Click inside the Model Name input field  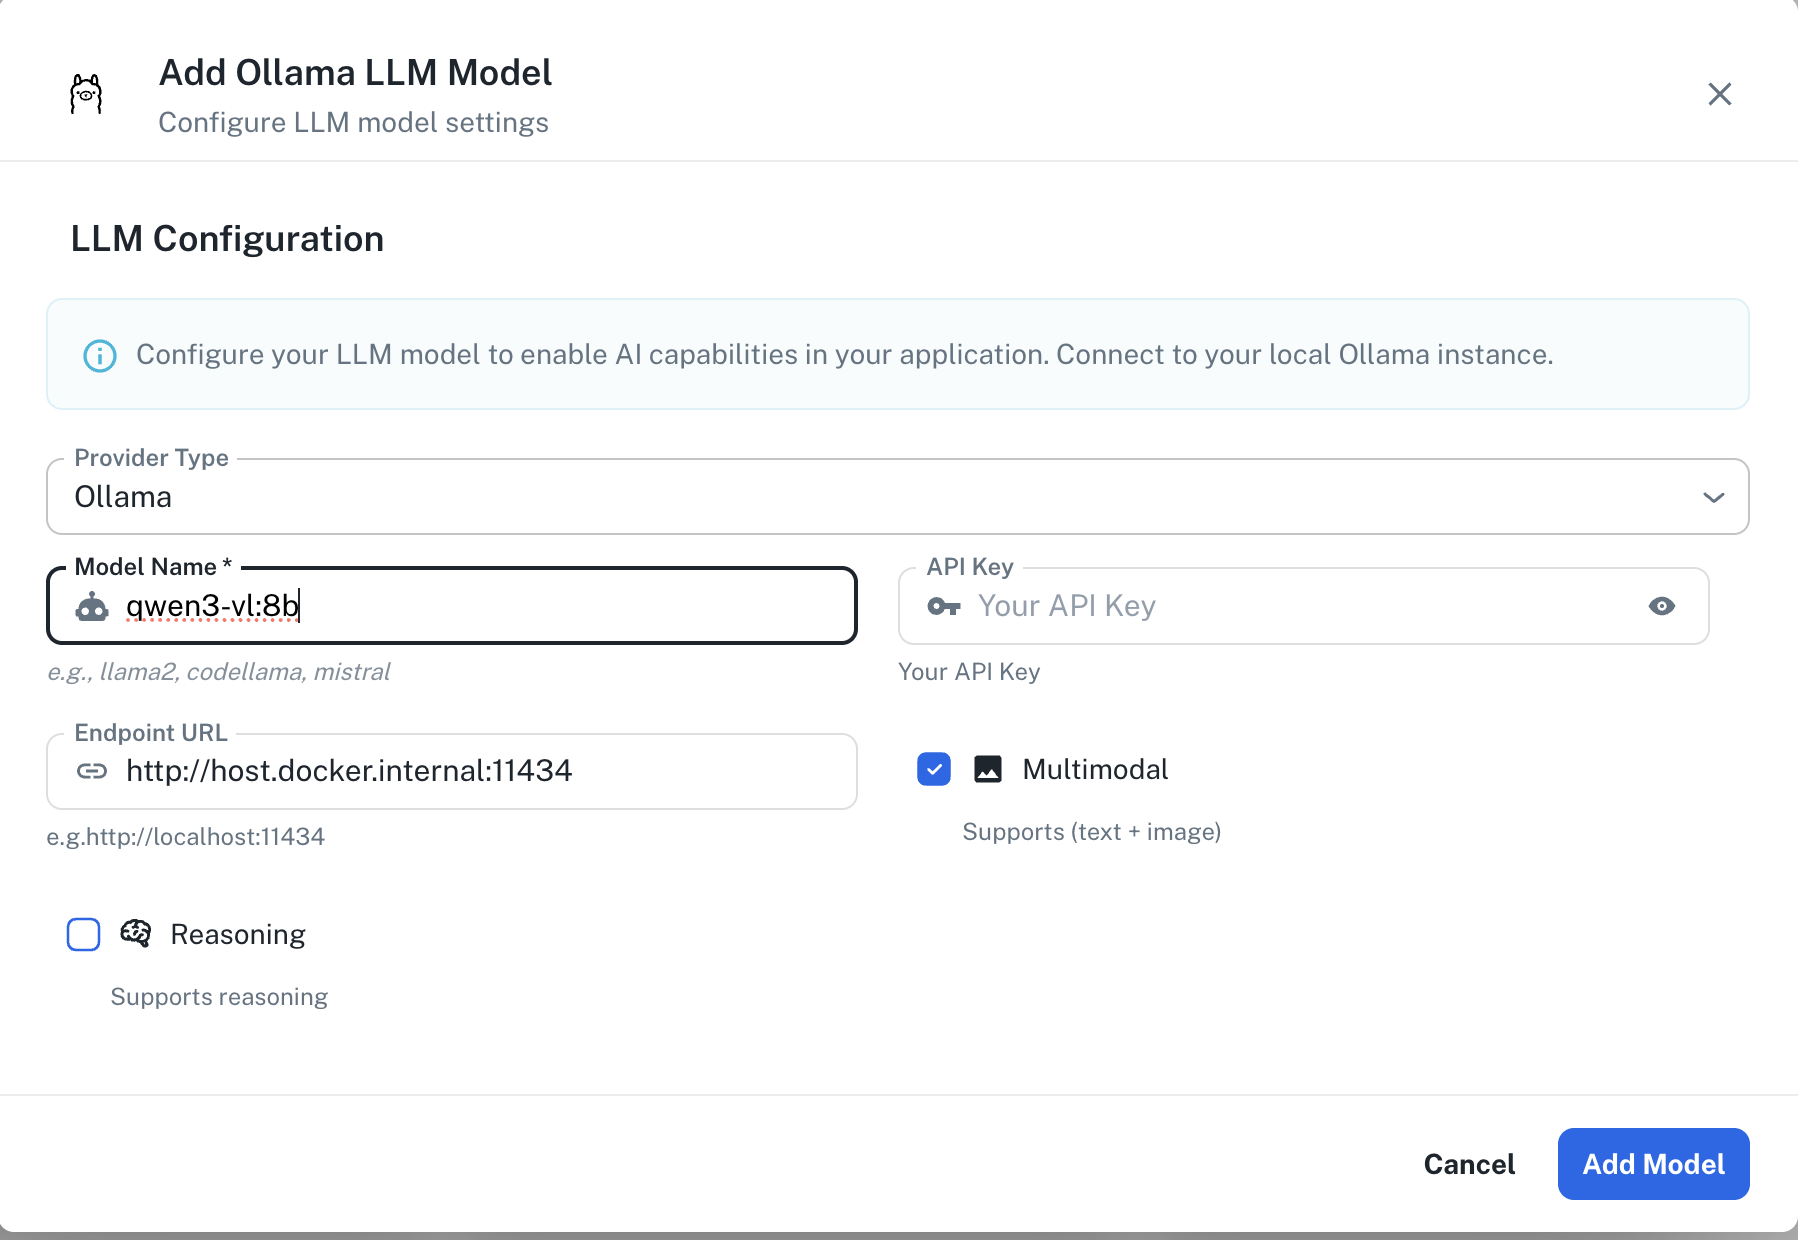coord(450,605)
